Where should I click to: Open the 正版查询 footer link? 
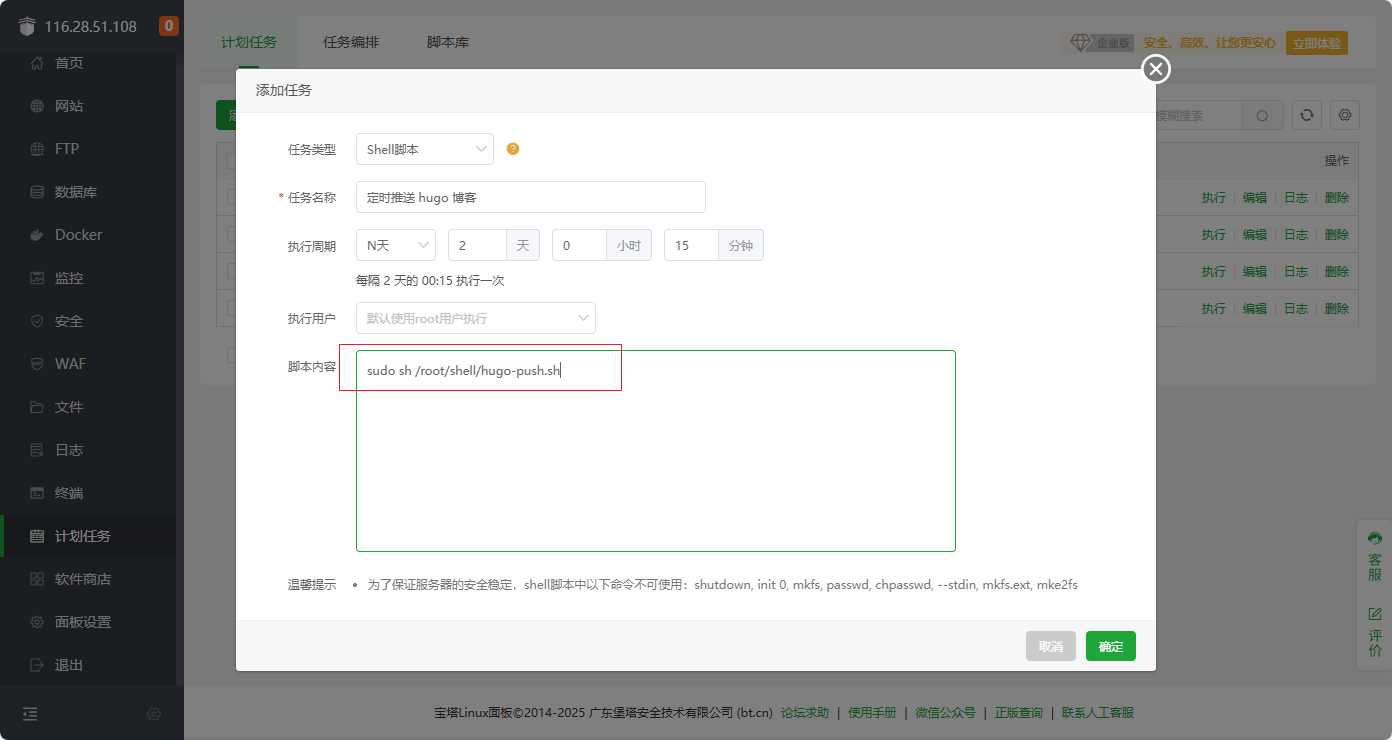(x=1019, y=713)
